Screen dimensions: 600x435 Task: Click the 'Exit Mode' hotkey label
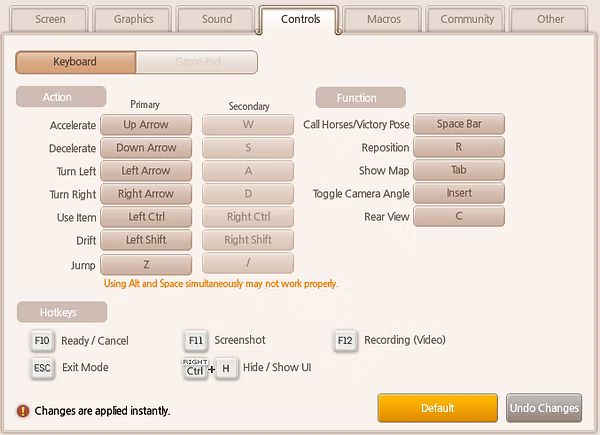tap(85, 368)
